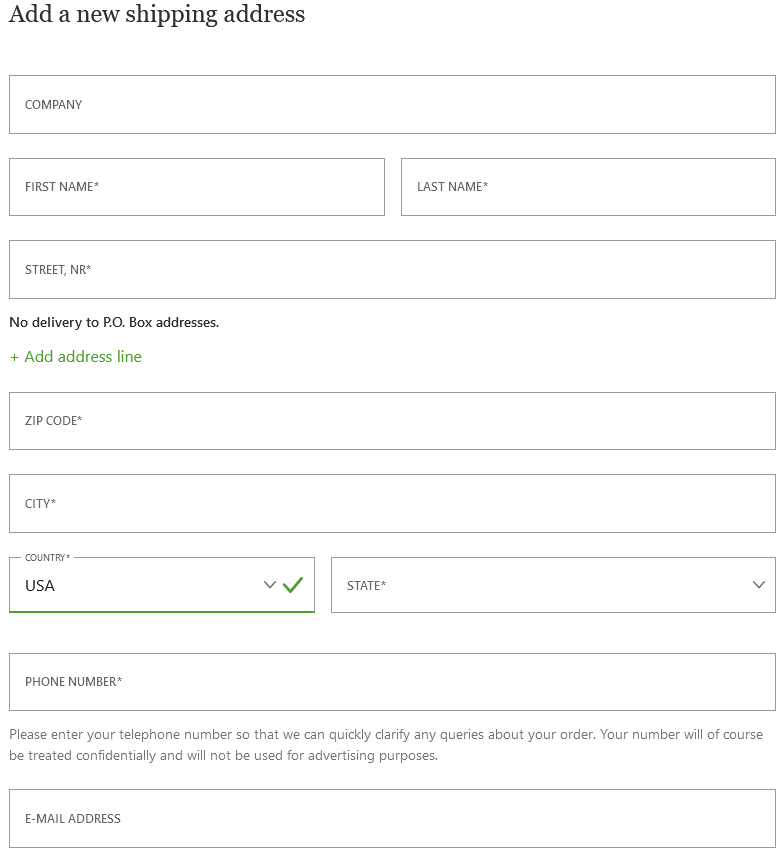The width and height of the screenshot is (784, 854).
Task: Click the small COUNTRY floating label
Action: click(47, 558)
